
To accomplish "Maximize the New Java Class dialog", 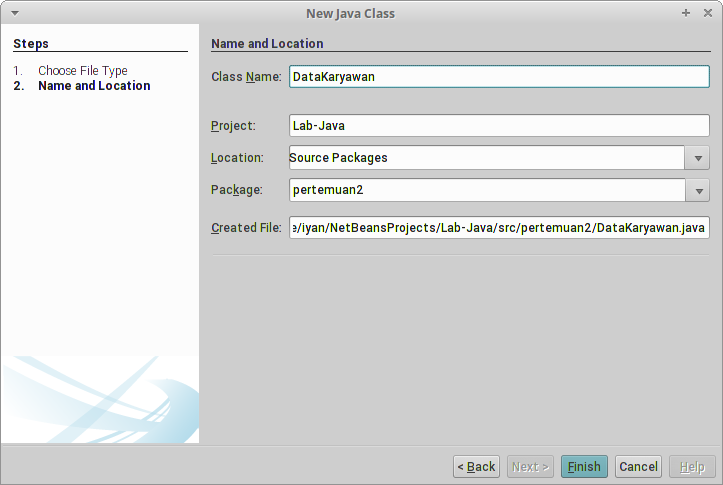I will (x=686, y=13).
